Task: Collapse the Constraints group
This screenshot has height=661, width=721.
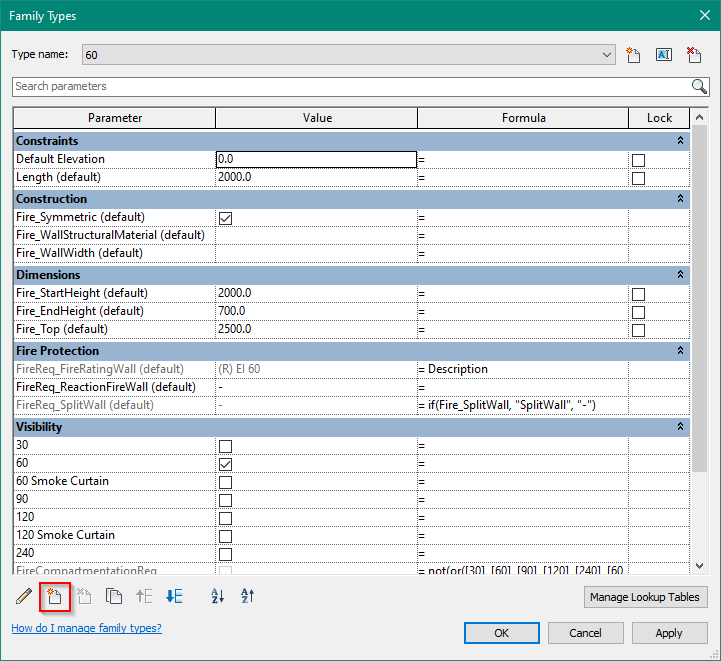Action: point(680,141)
